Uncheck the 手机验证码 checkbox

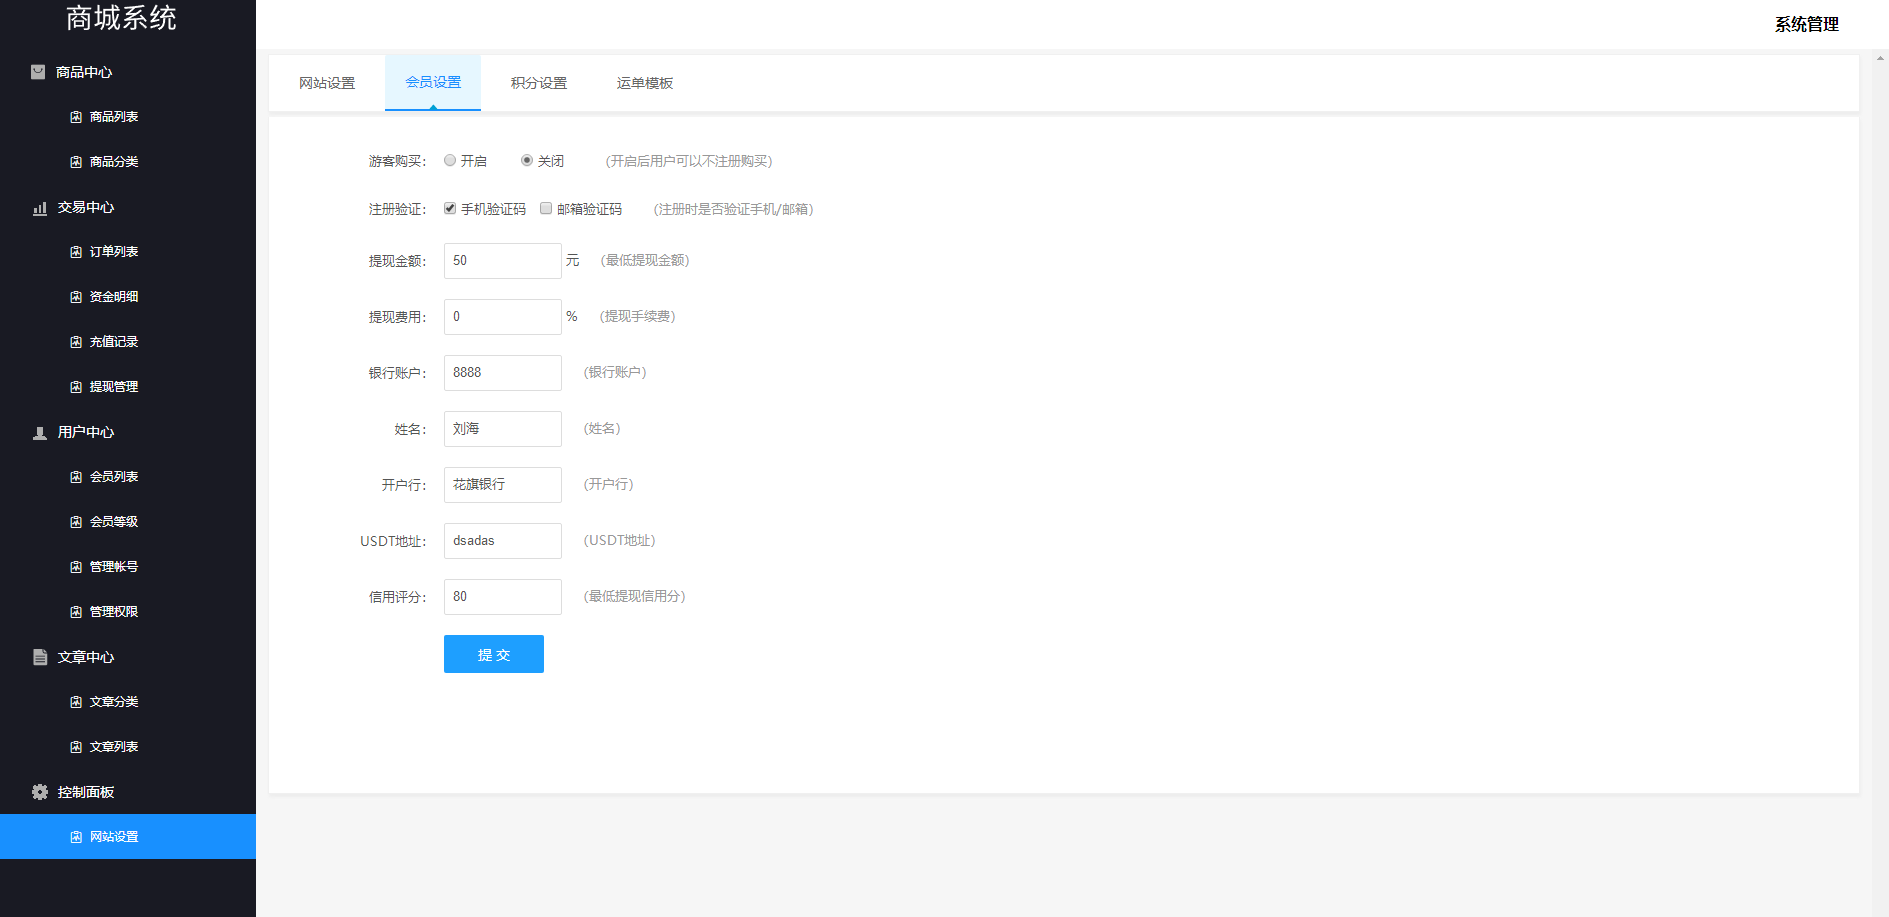pyautogui.click(x=450, y=208)
